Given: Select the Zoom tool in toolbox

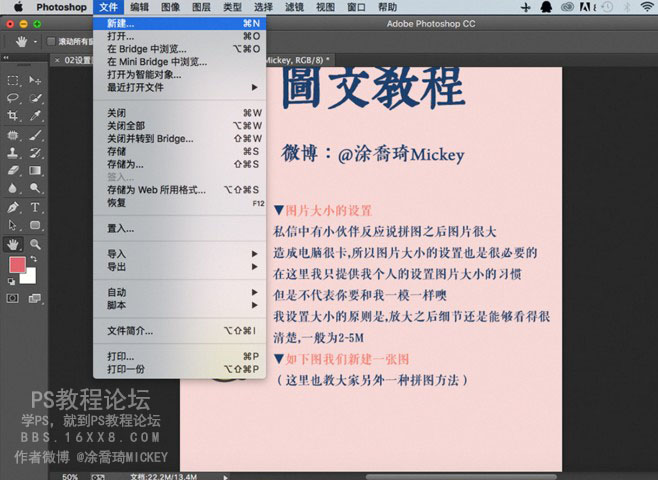Looking at the screenshot, I should coord(35,244).
